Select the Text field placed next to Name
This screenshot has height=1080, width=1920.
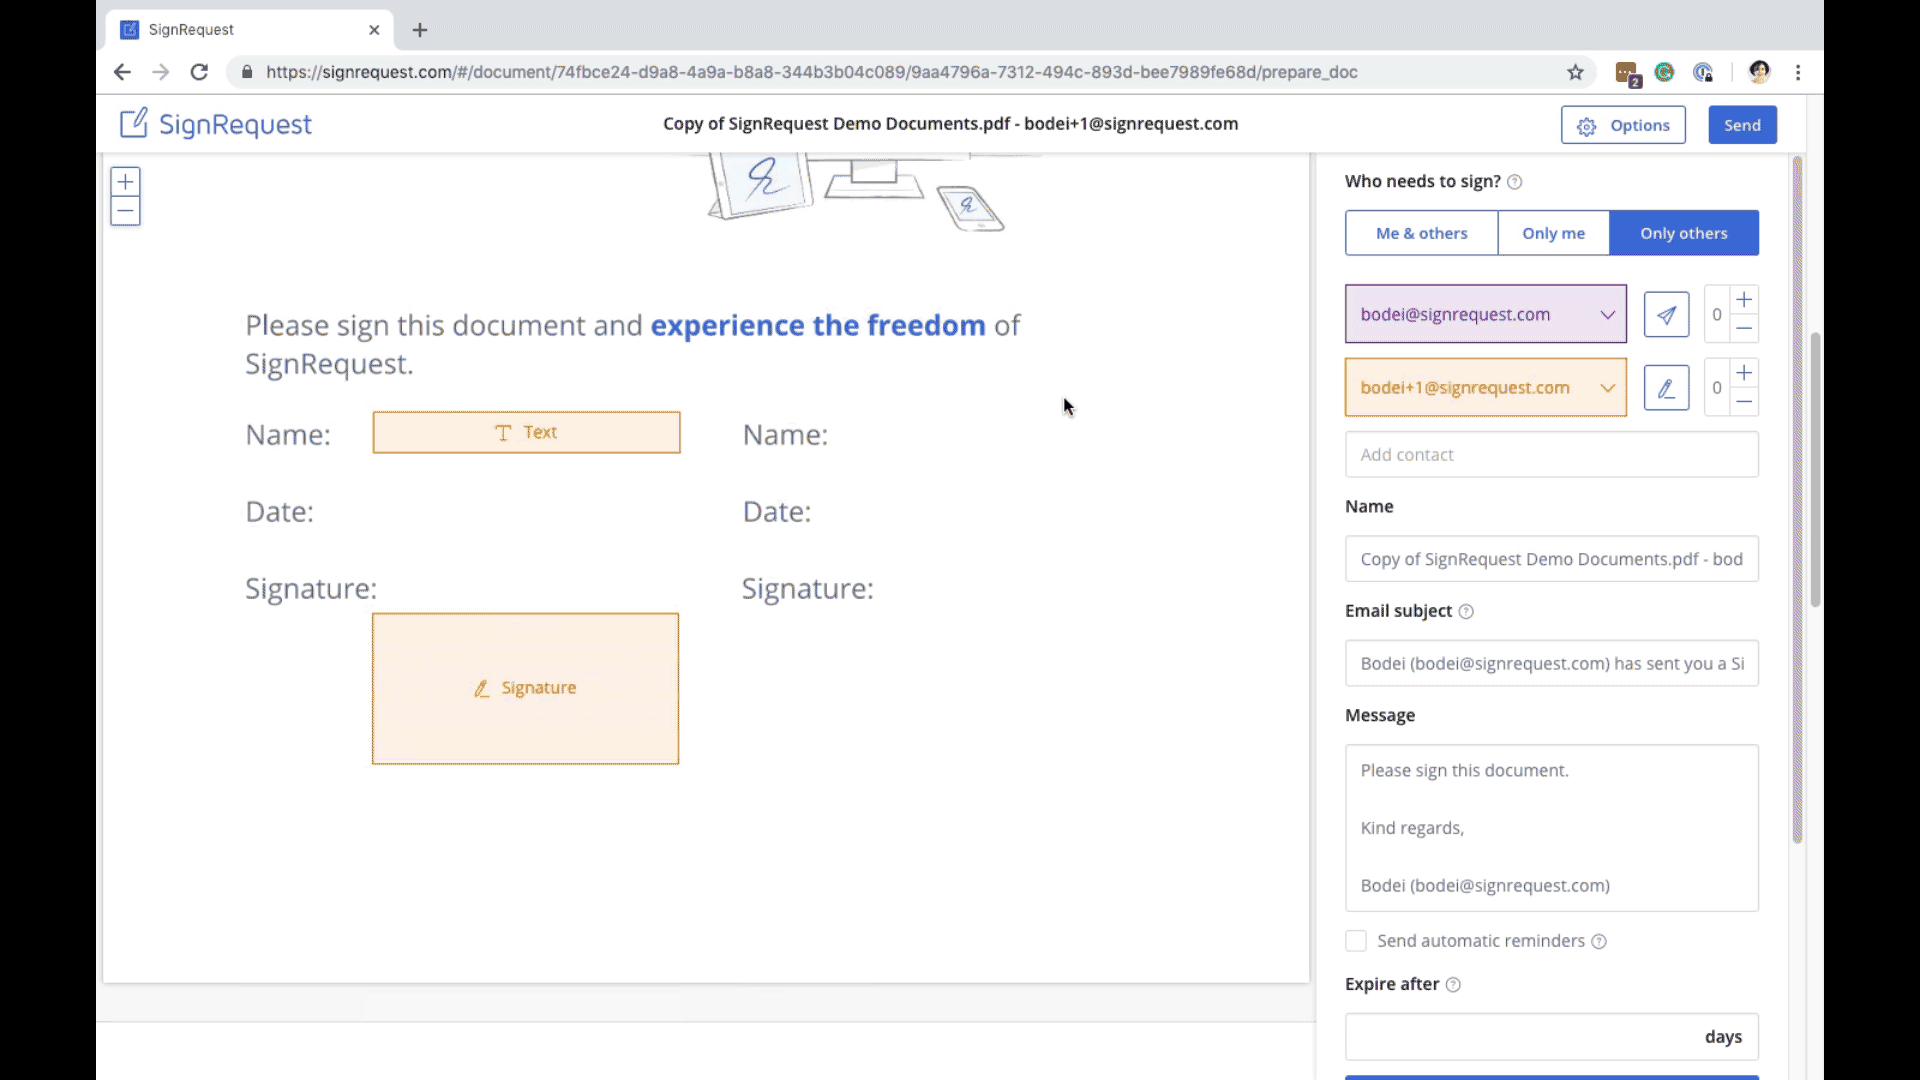point(526,432)
